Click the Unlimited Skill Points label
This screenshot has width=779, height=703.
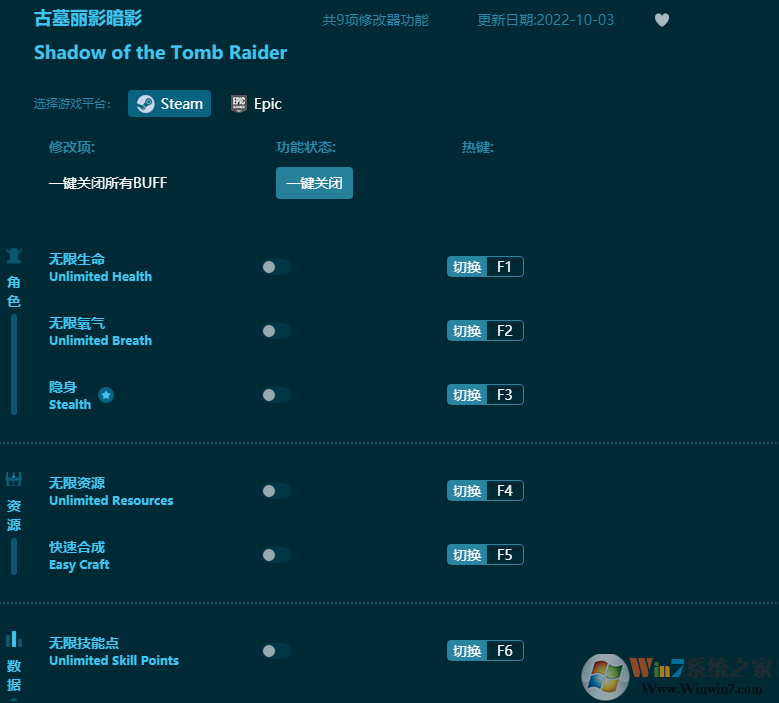[114, 661]
